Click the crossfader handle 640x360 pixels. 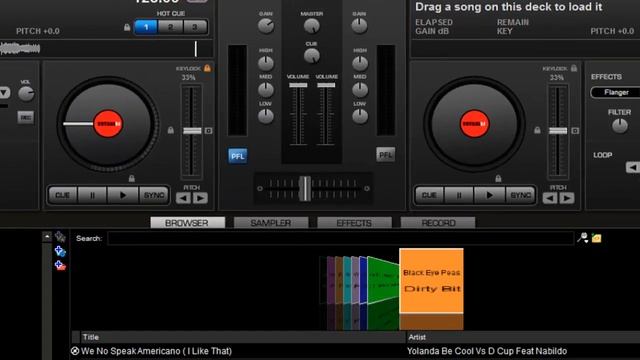(304, 189)
